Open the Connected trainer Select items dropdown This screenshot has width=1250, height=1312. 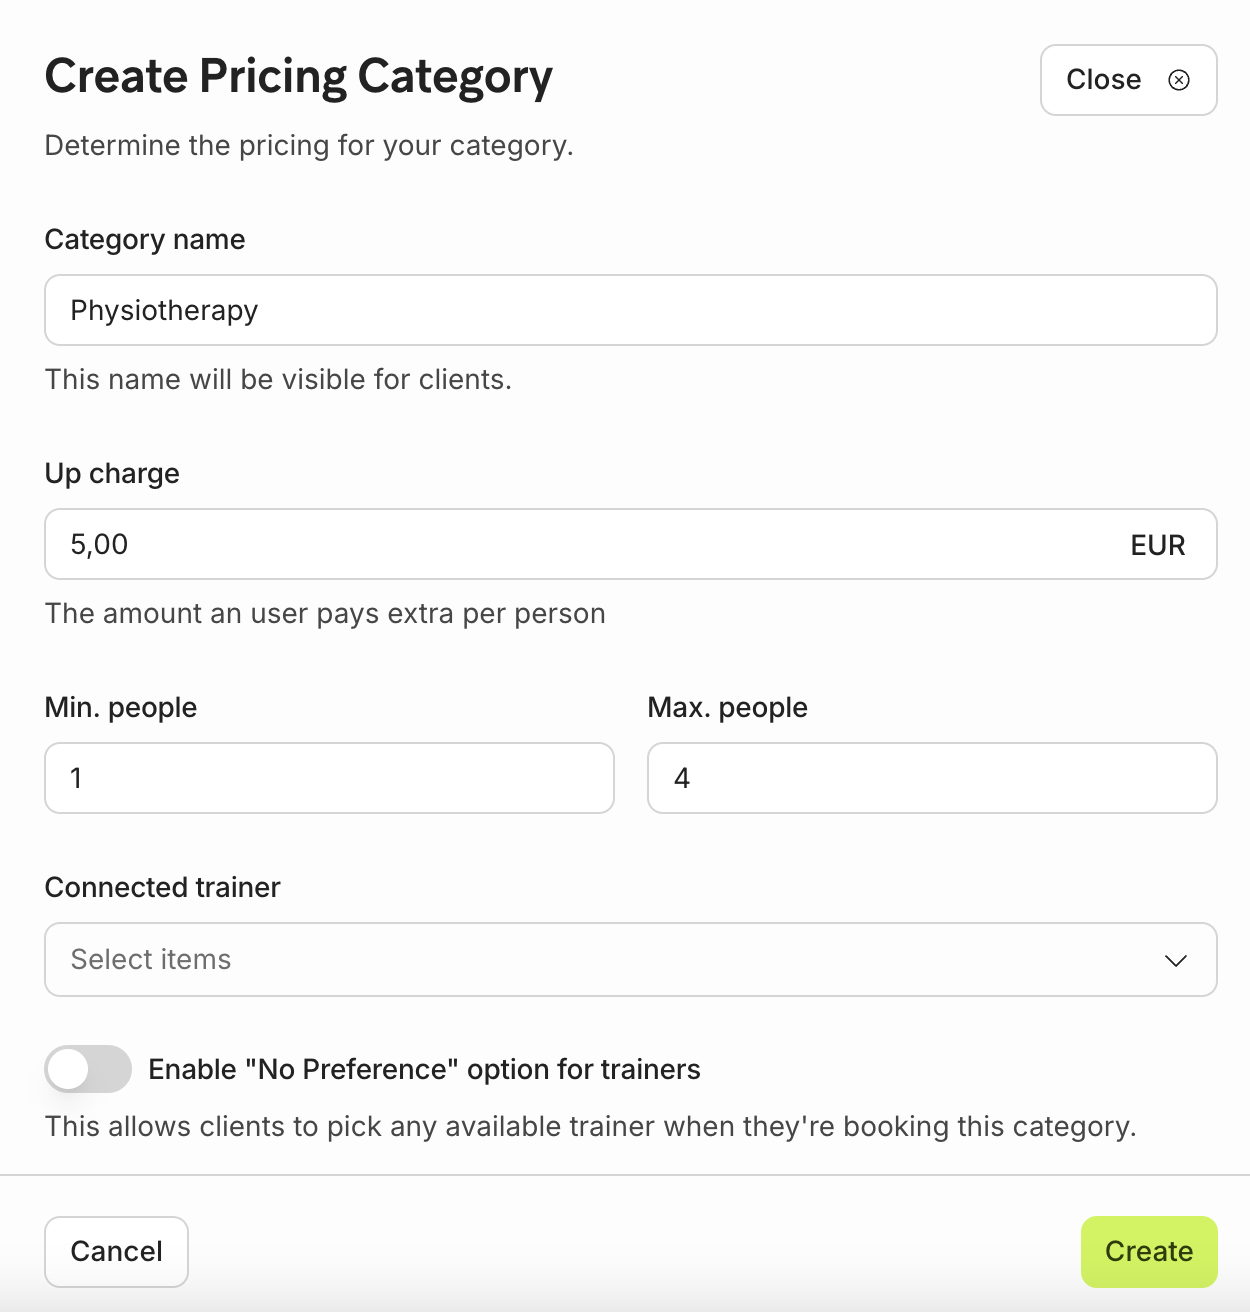pos(600,959)
